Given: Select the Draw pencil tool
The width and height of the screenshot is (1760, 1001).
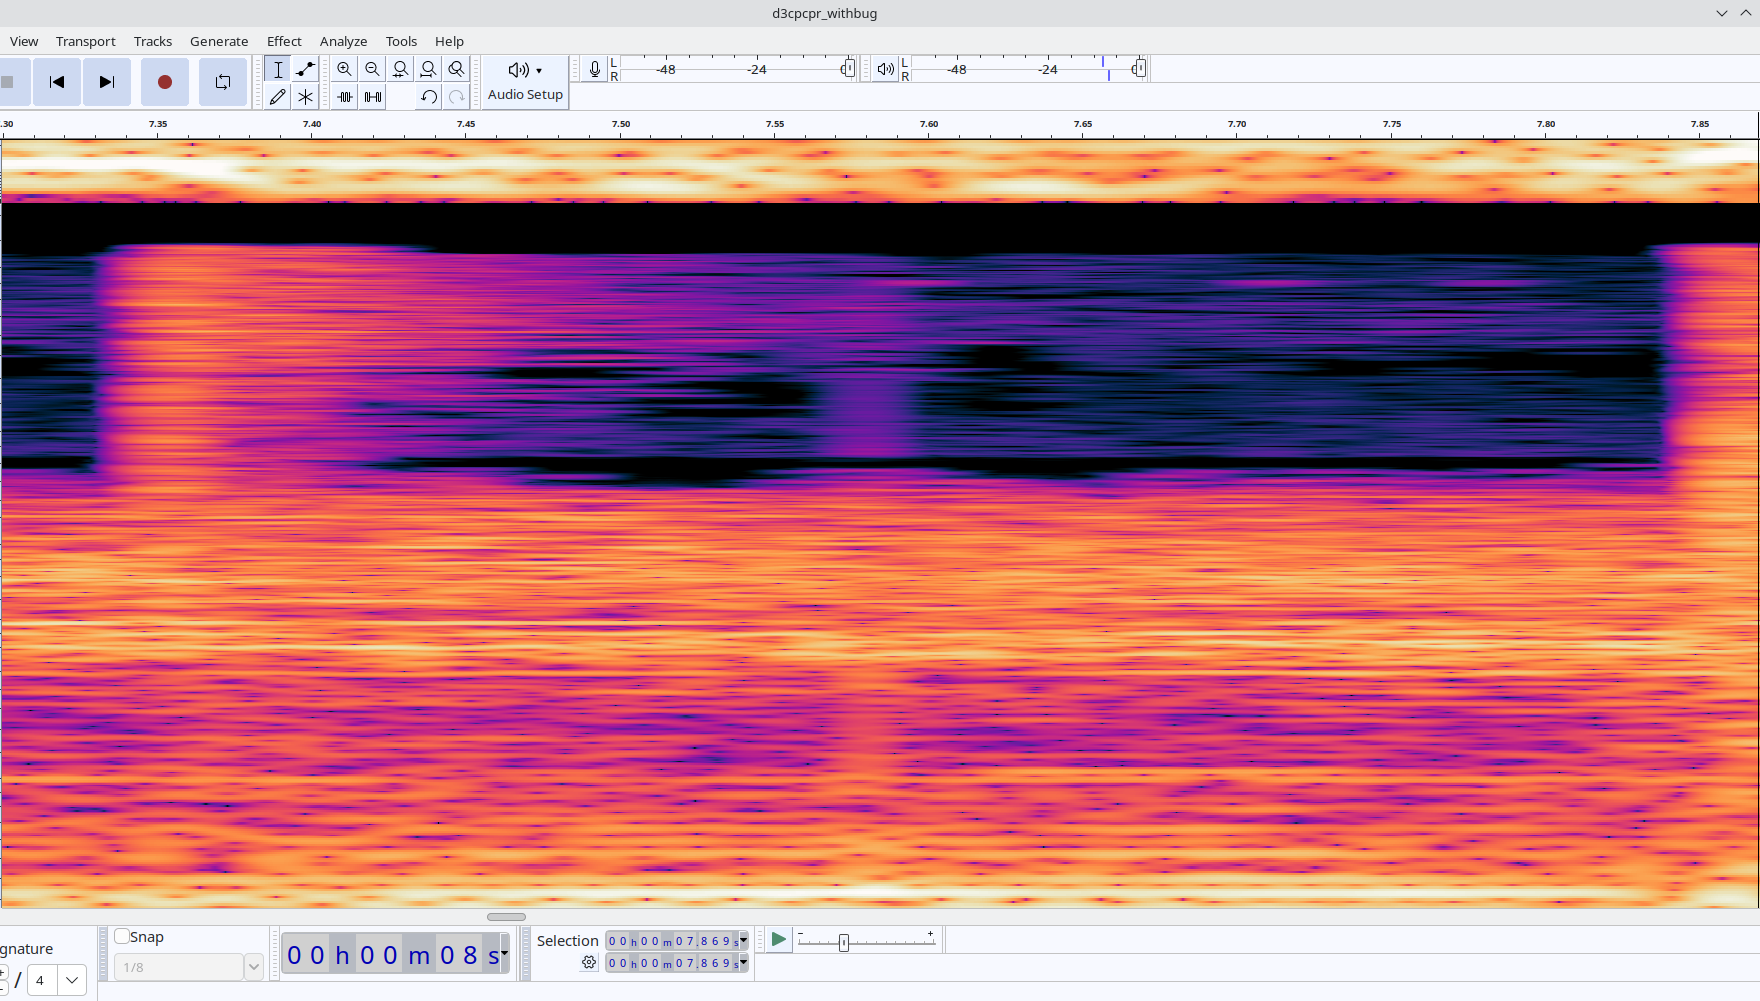Looking at the screenshot, I should click(278, 97).
